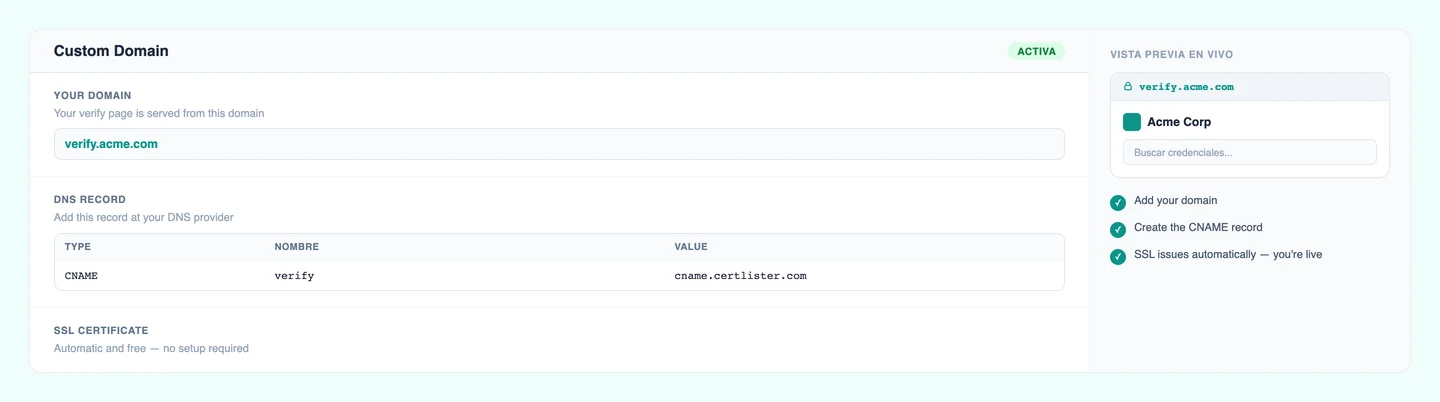Click the checkmark beside Create the CNAME record

coord(1118,230)
